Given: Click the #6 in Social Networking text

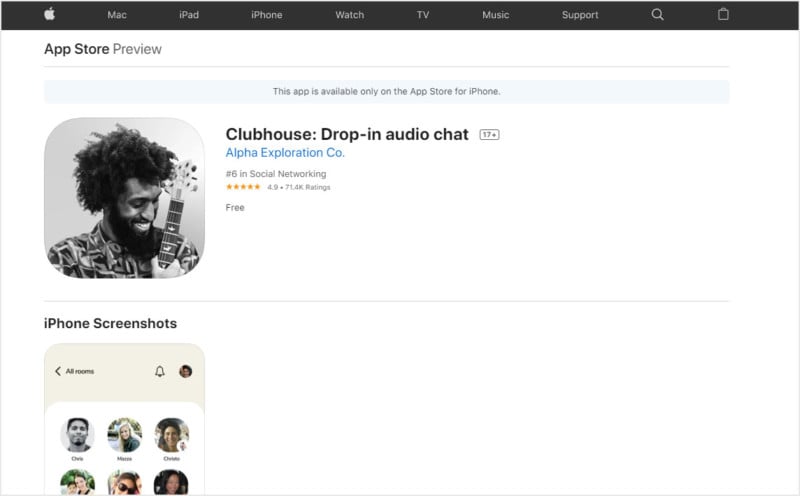Looking at the screenshot, I should 276,174.
